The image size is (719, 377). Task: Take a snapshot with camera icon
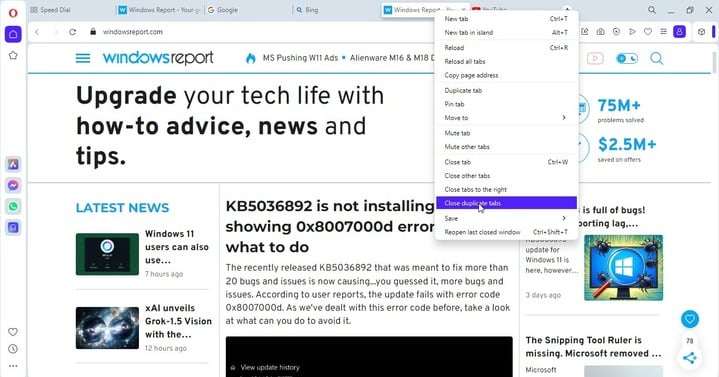click(x=600, y=32)
